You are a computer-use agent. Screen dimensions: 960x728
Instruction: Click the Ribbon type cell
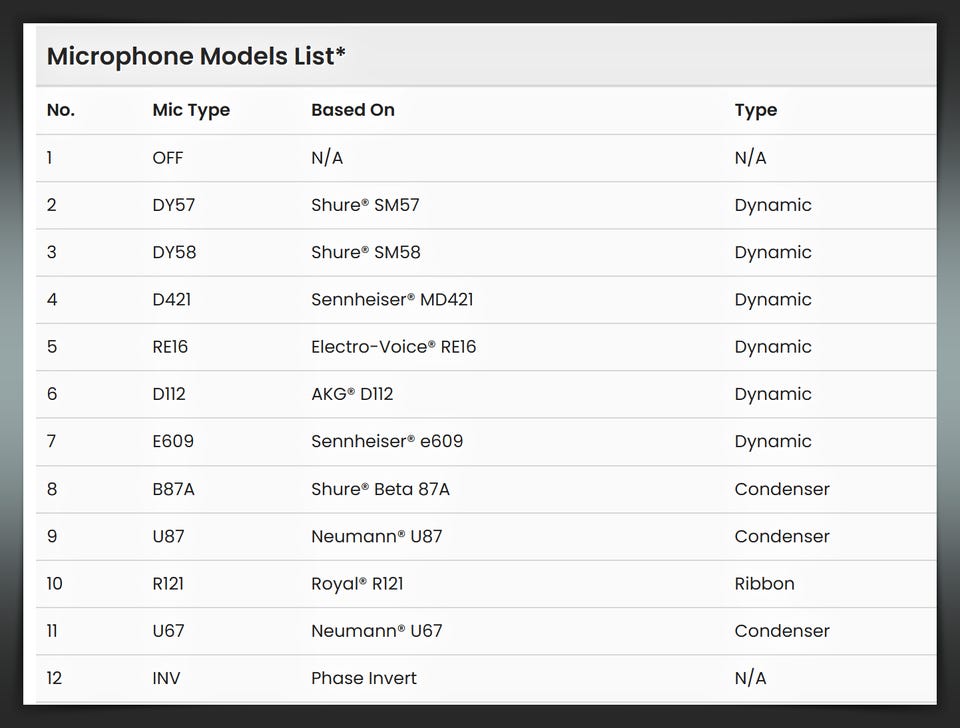pyautogui.click(x=764, y=583)
